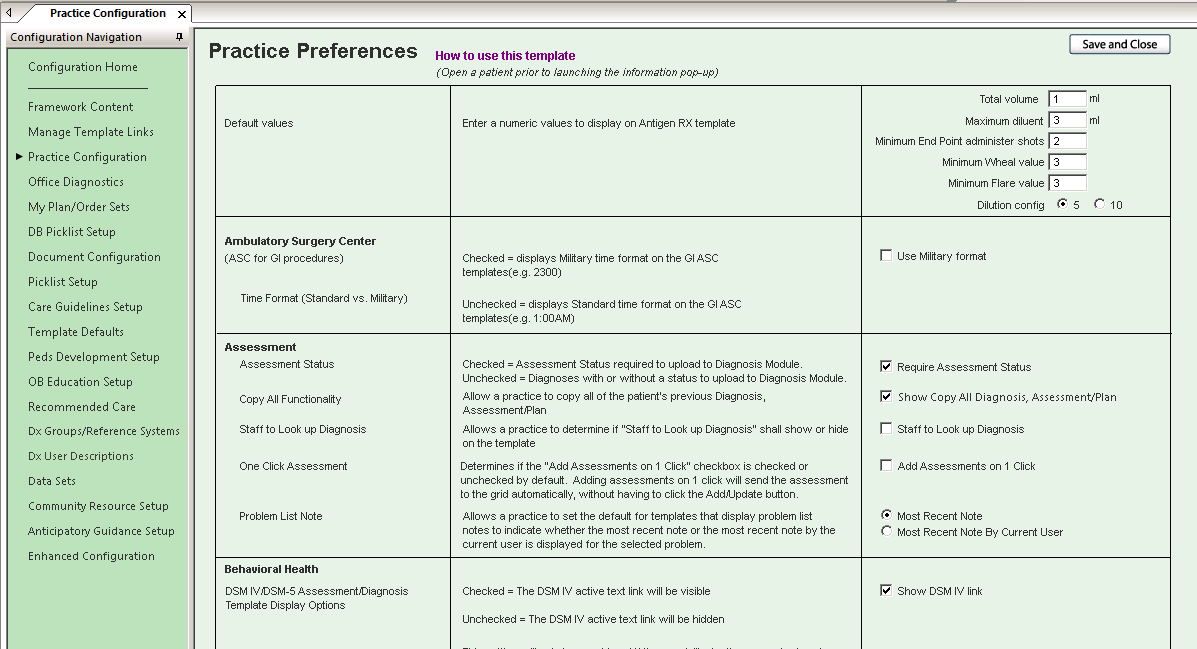Click the left scroll arrow beside tabs
This screenshot has height=649, width=1197.
click(8, 13)
